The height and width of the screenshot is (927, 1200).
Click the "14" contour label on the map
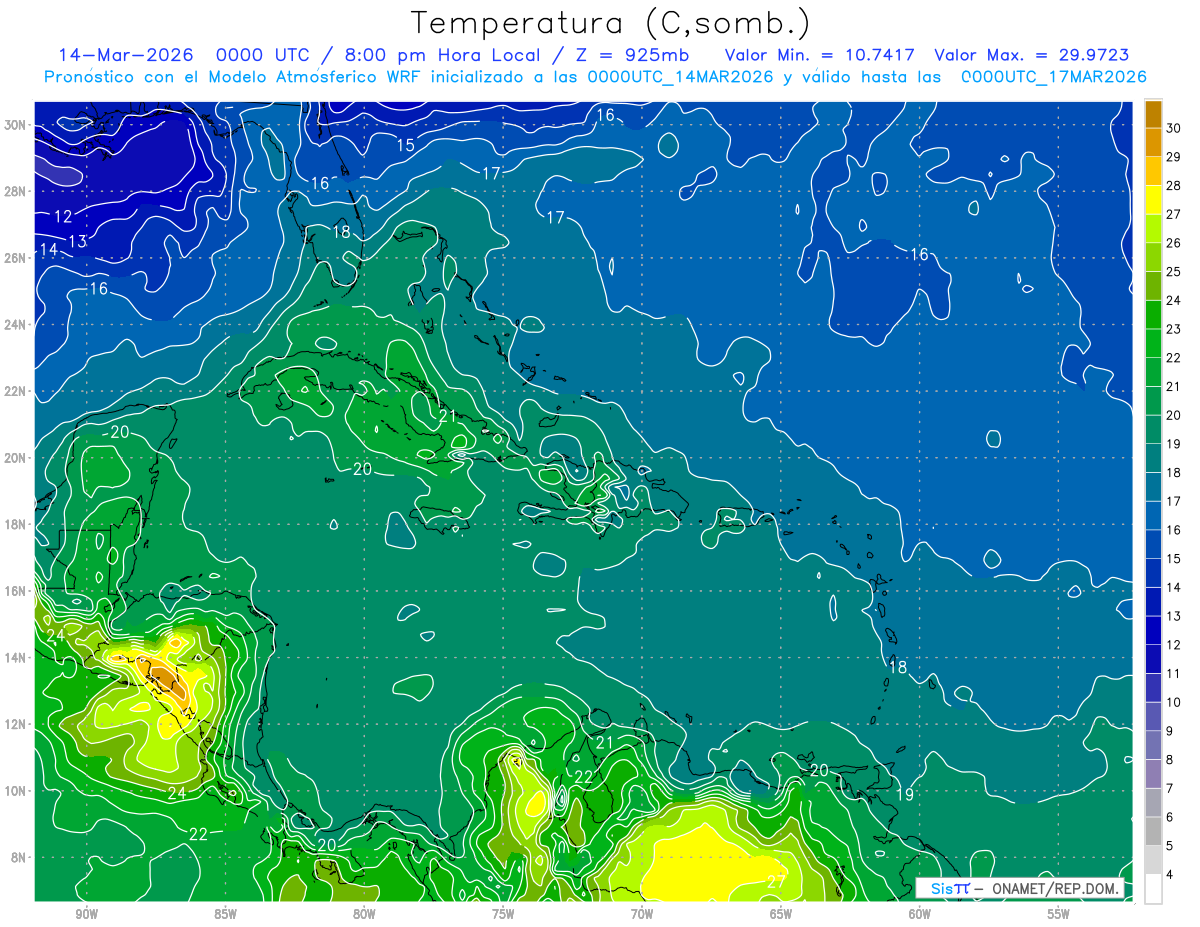coord(48,248)
